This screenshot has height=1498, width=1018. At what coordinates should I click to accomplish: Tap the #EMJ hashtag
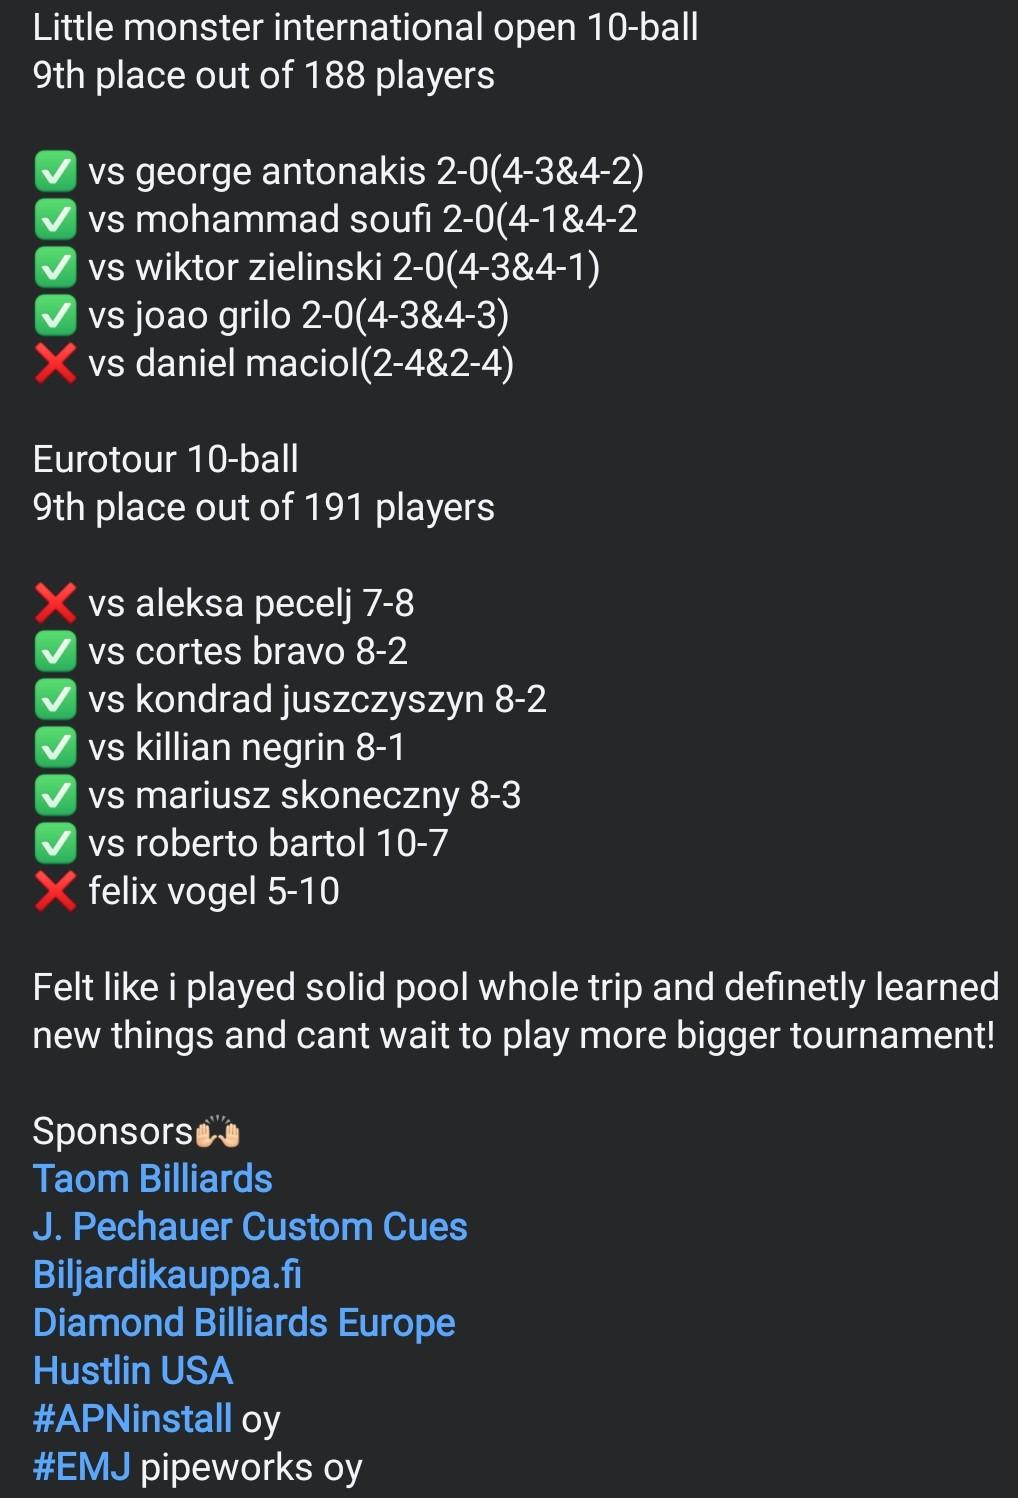[82, 1467]
